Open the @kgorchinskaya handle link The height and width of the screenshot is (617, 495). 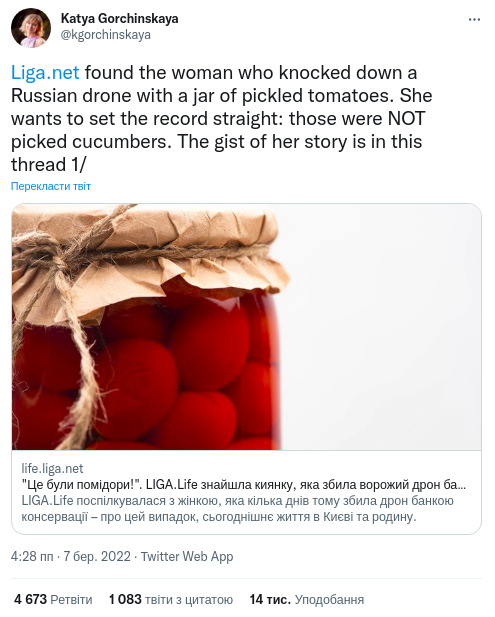tap(105, 35)
